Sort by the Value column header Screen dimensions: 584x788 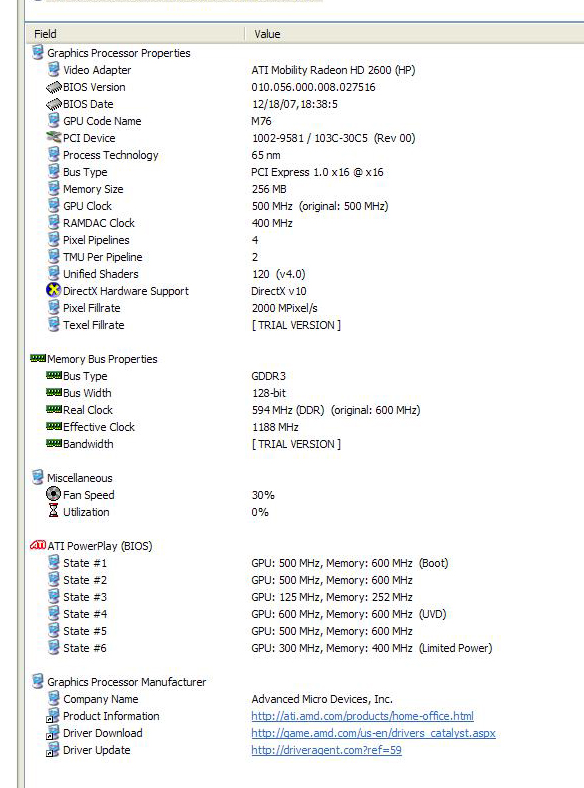(x=414, y=34)
